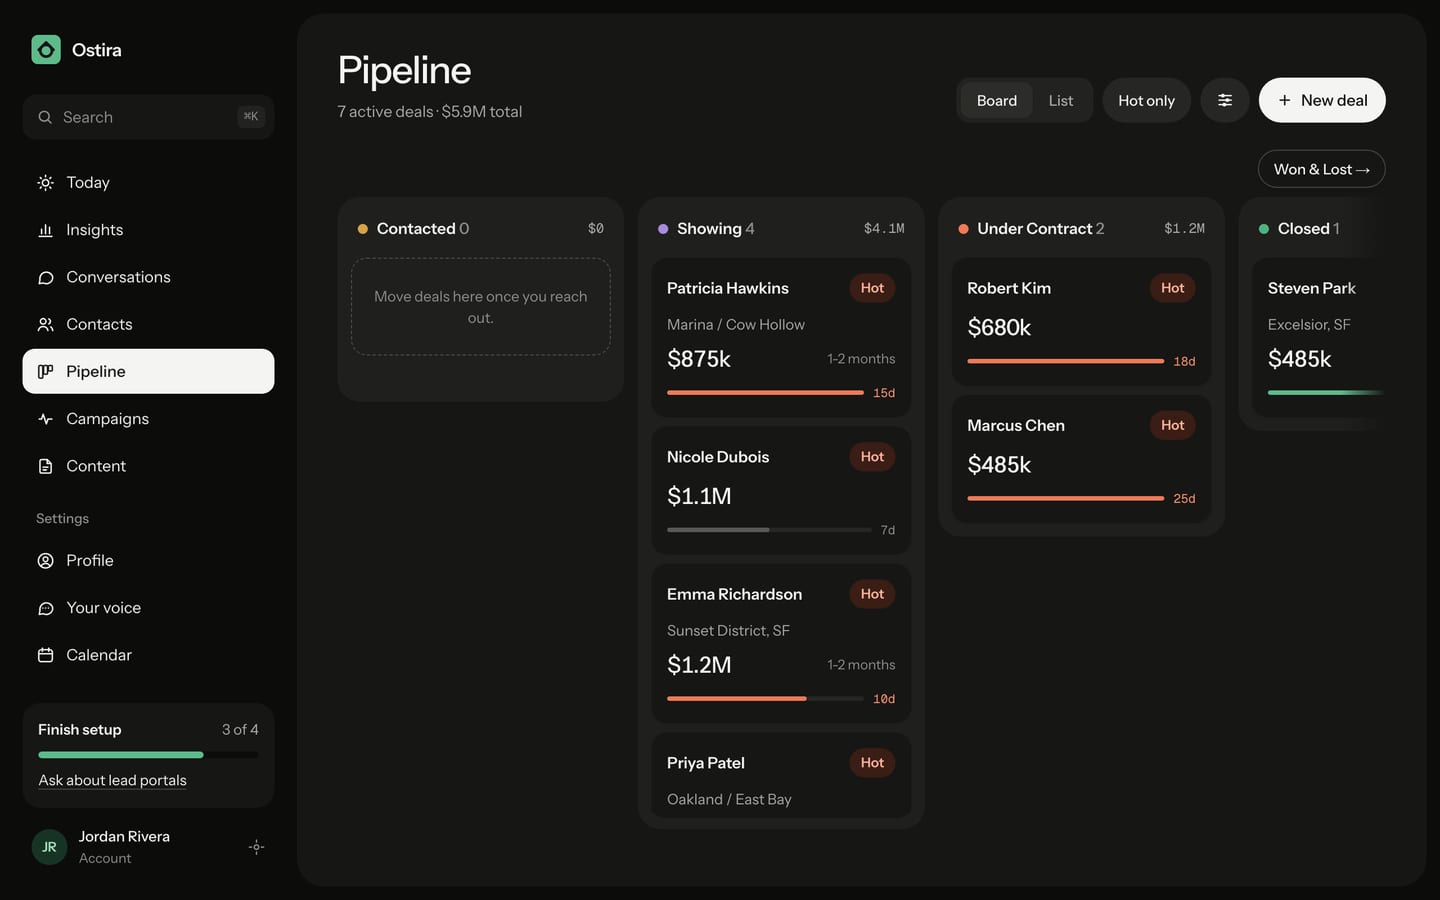Open the filter sliders icon button
The image size is (1440, 900).
(x=1225, y=100)
